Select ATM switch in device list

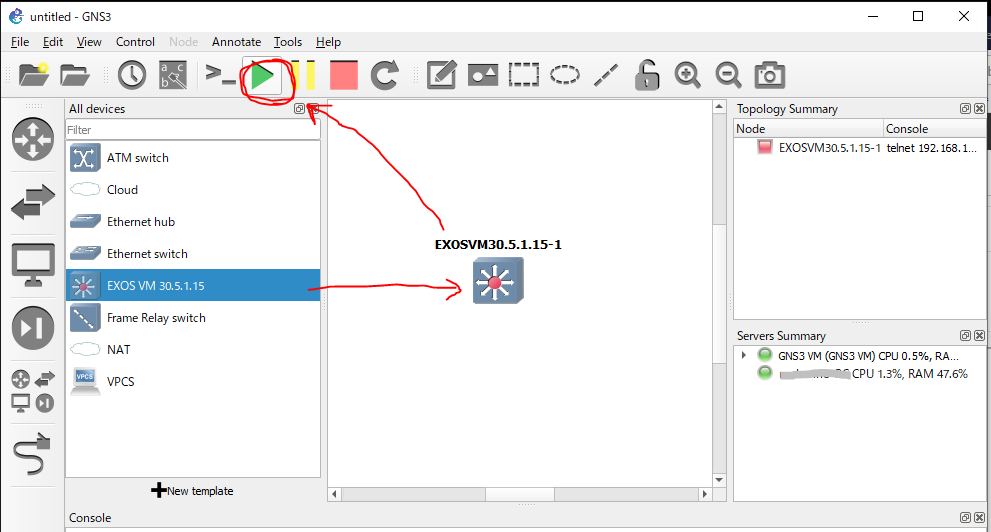click(193, 158)
